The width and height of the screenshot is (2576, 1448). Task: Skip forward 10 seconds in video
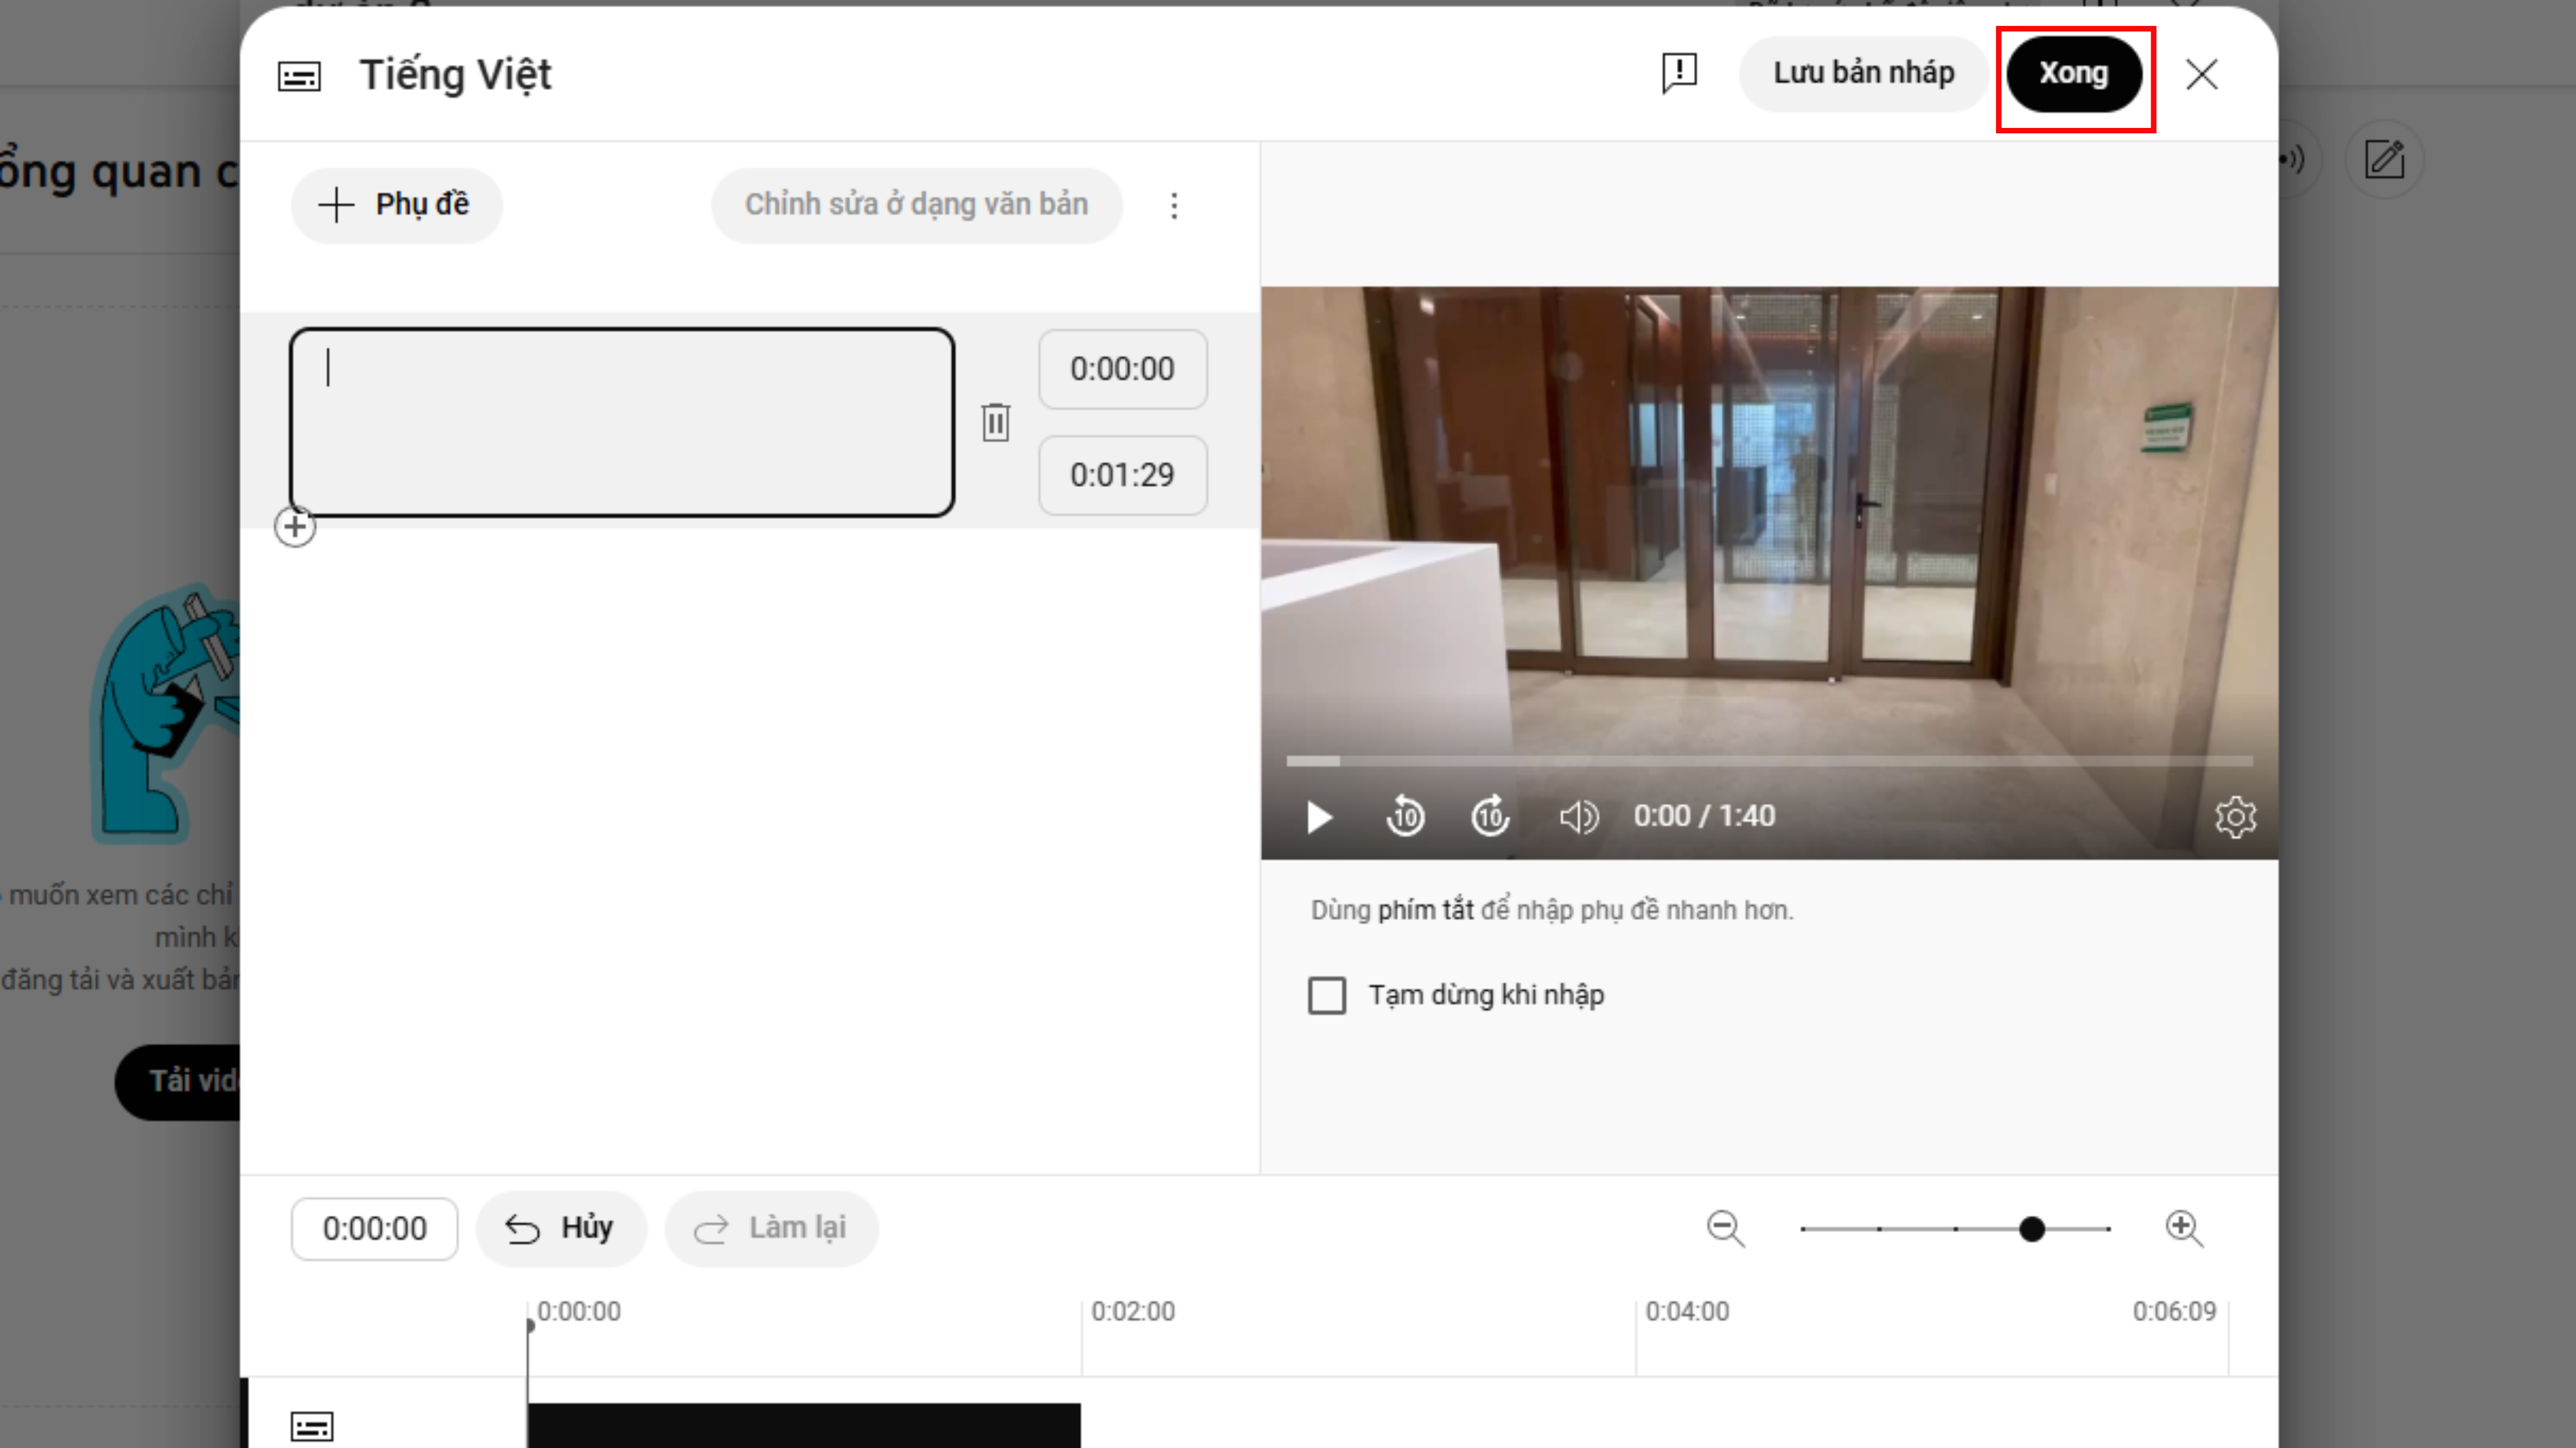point(1490,817)
